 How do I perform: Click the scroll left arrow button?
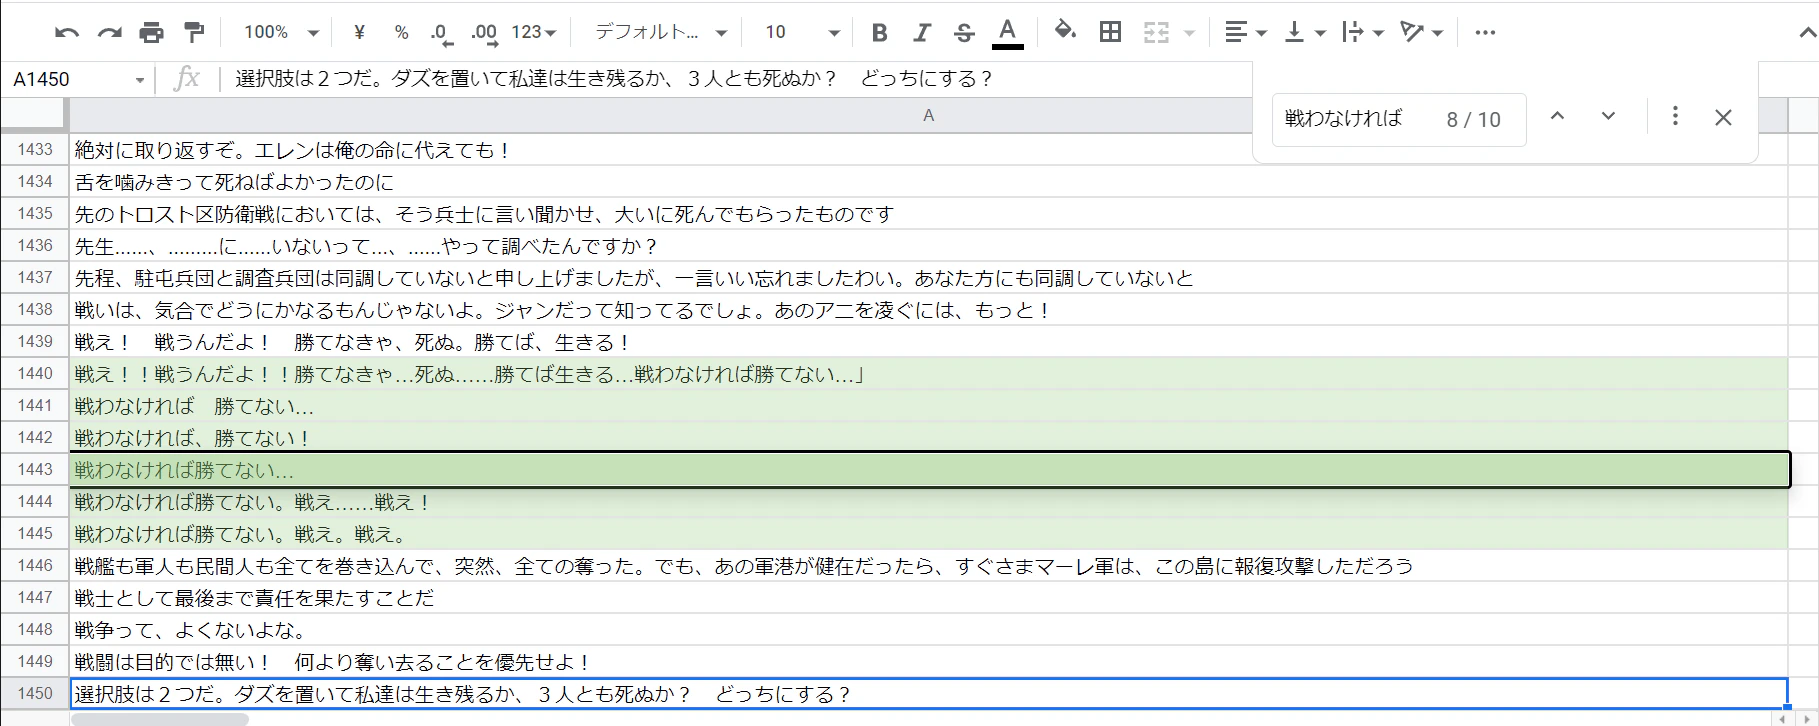(1782, 719)
